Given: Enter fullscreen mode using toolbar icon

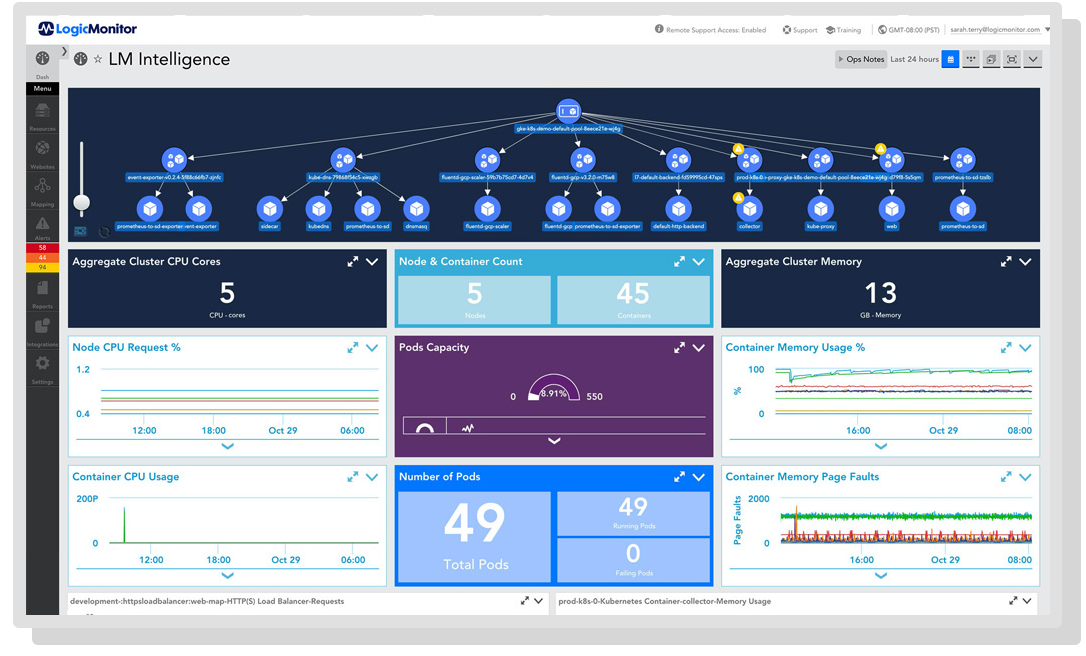Looking at the screenshot, I should pos(1012,59).
